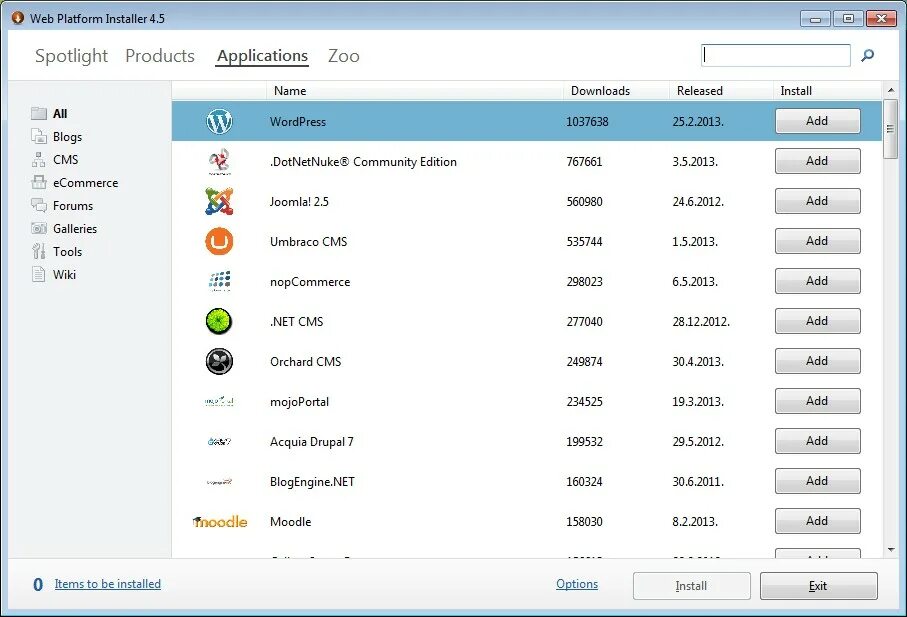Screen dimensions: 907x617
Task: Click the 199532 downloads value
Action: (x=584, y=442)
